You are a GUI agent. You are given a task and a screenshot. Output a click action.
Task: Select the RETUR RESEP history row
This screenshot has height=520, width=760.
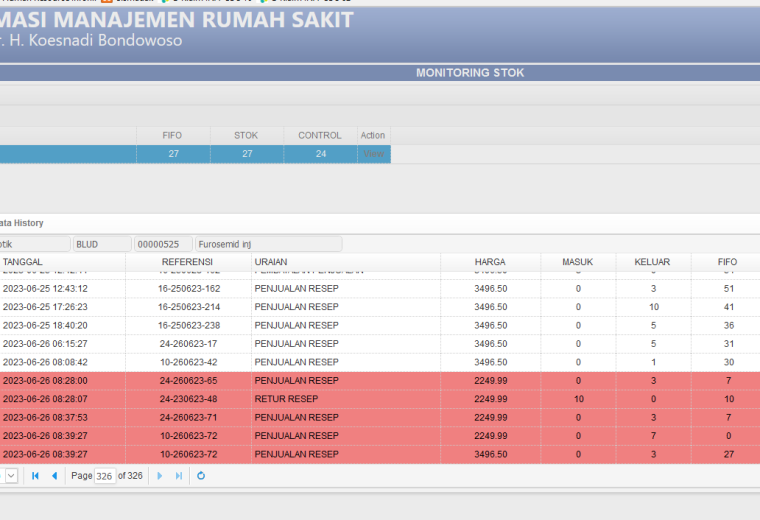380,399
